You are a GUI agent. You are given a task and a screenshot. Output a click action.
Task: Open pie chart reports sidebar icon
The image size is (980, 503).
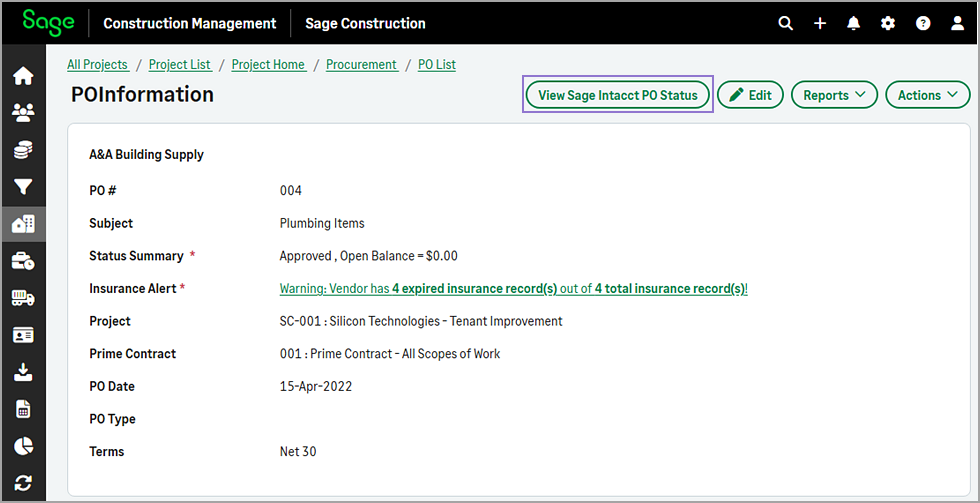coord(23,446)
